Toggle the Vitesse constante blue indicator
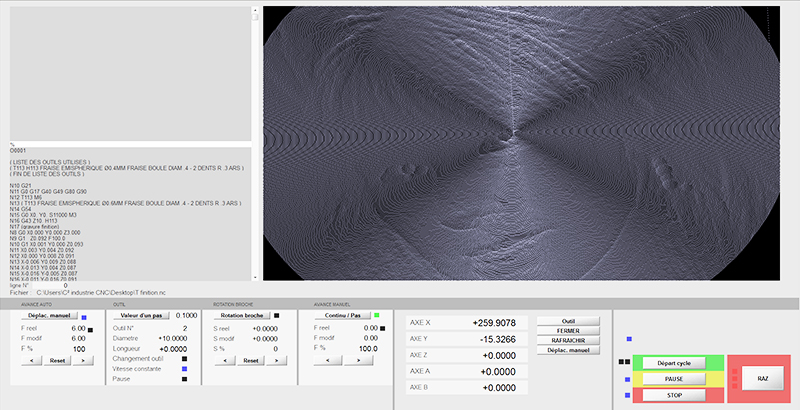 pos(184,369)
